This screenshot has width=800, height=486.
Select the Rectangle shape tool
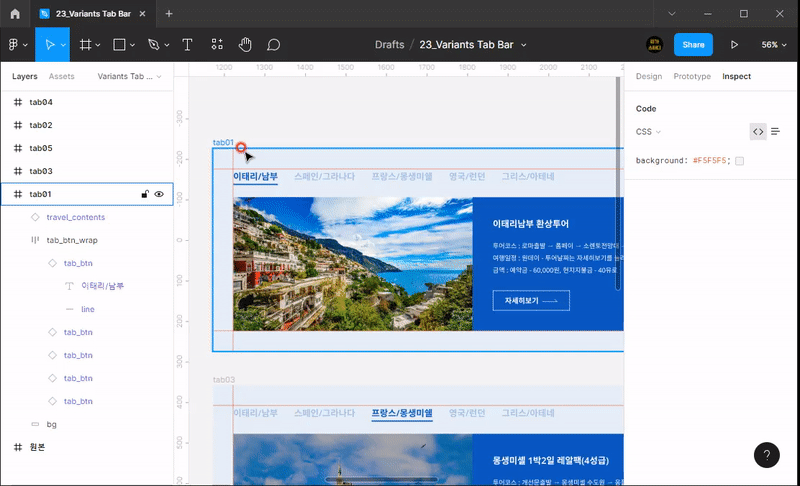point(119,45)
